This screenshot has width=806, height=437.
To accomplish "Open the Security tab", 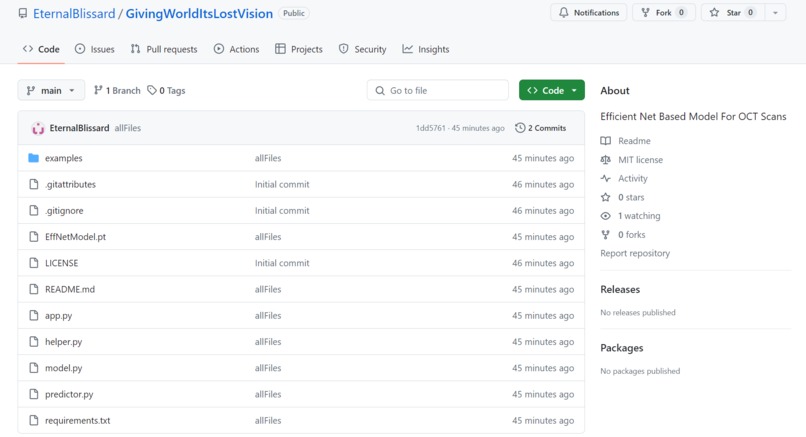I will click(362, 49).
